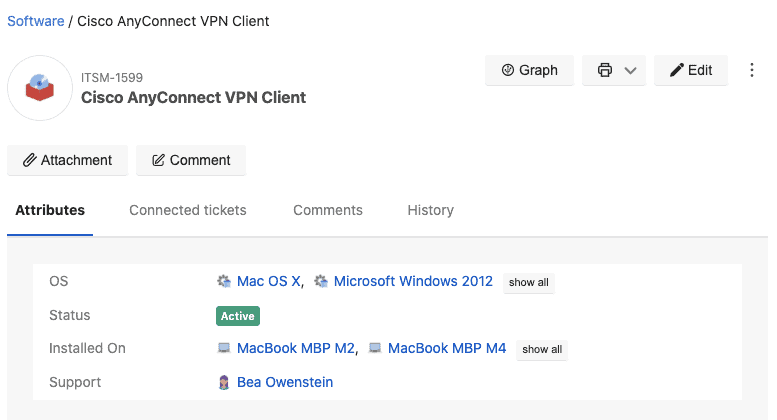
Task: Click the Active status badge
Action: pyautogui.click(x=238, y=316)
